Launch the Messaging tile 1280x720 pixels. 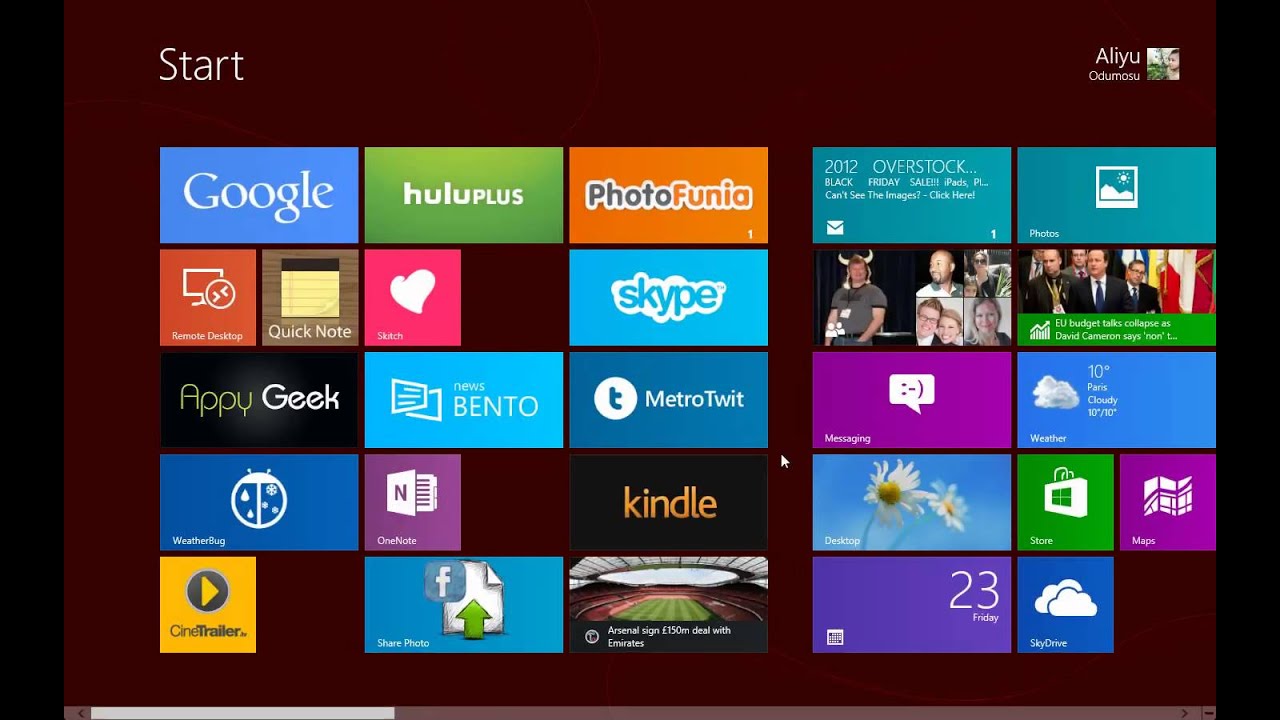tap(912, 400)
